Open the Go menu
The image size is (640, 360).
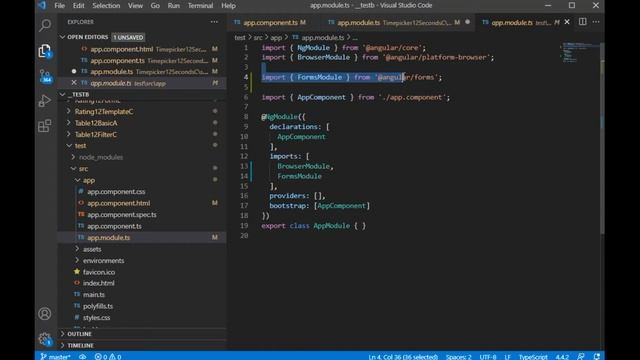tap(155, 6)
